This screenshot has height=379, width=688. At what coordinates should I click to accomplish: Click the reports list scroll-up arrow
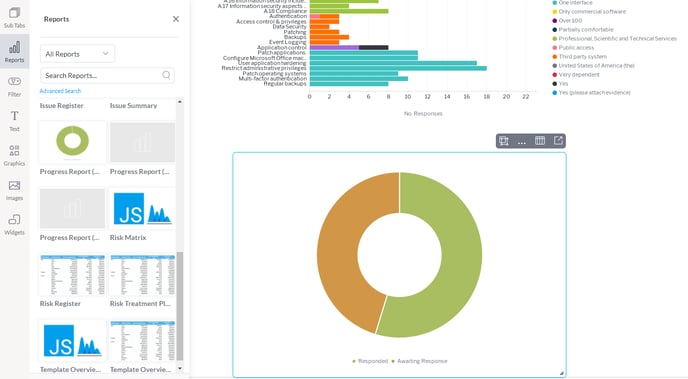click(180, 102)
